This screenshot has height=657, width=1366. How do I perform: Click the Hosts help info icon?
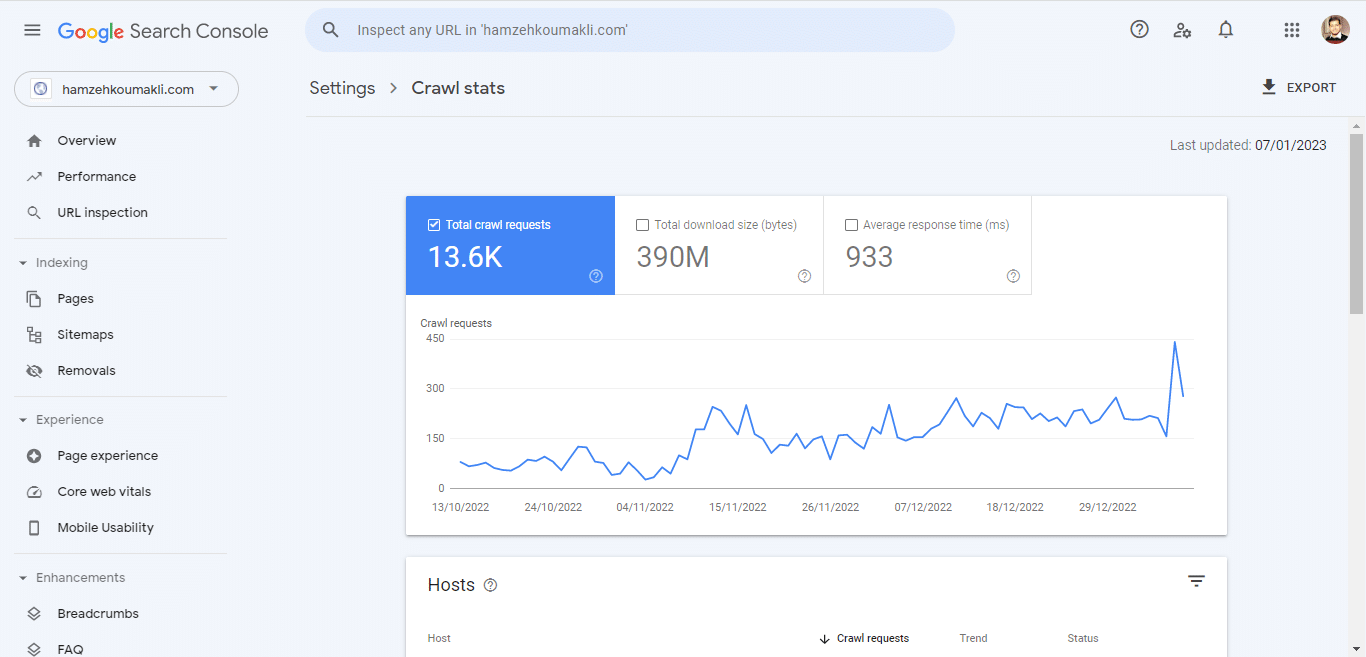click(490, 586)
